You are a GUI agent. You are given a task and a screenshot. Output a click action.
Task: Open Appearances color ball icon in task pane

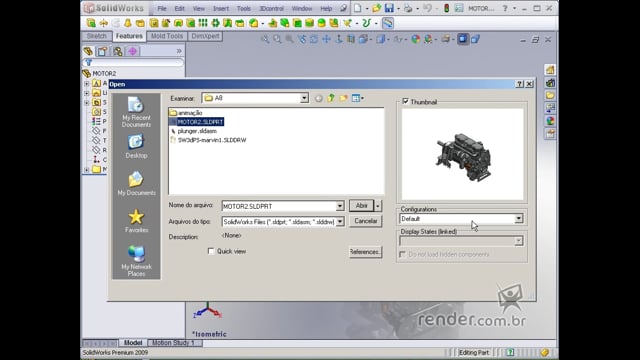[550, 121]
